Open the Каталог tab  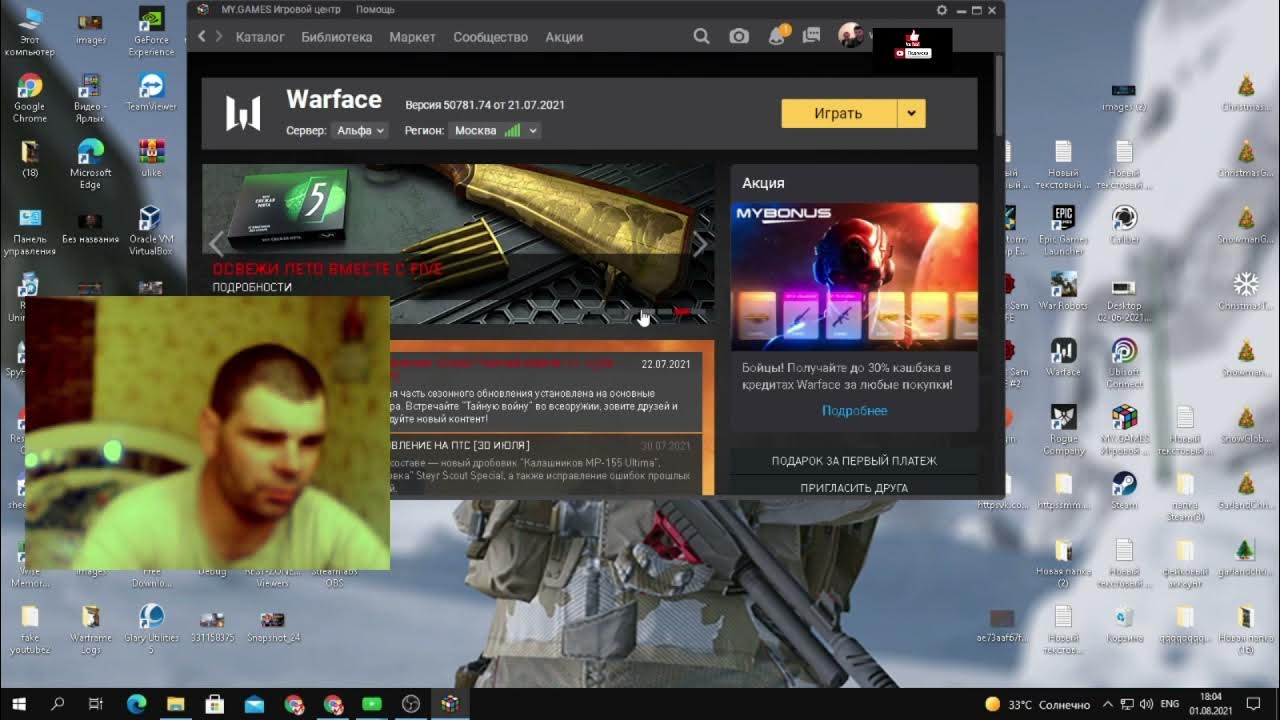tap(260, 37)
